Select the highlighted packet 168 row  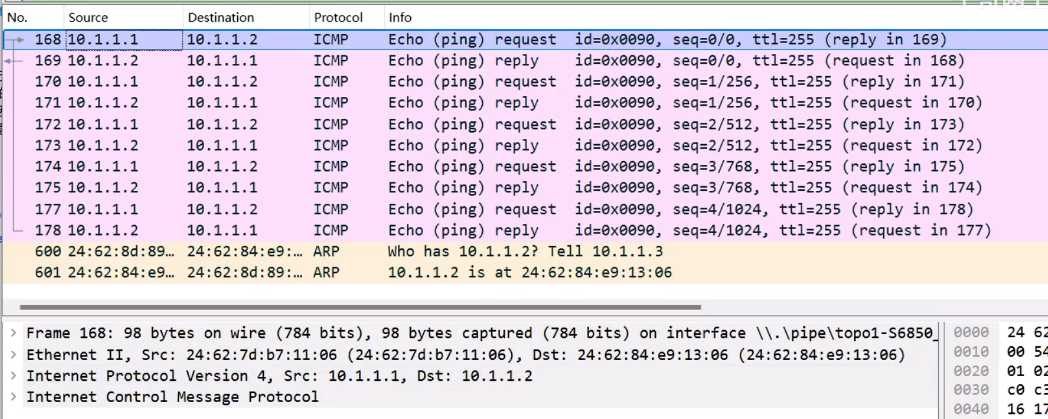(525, 39)
